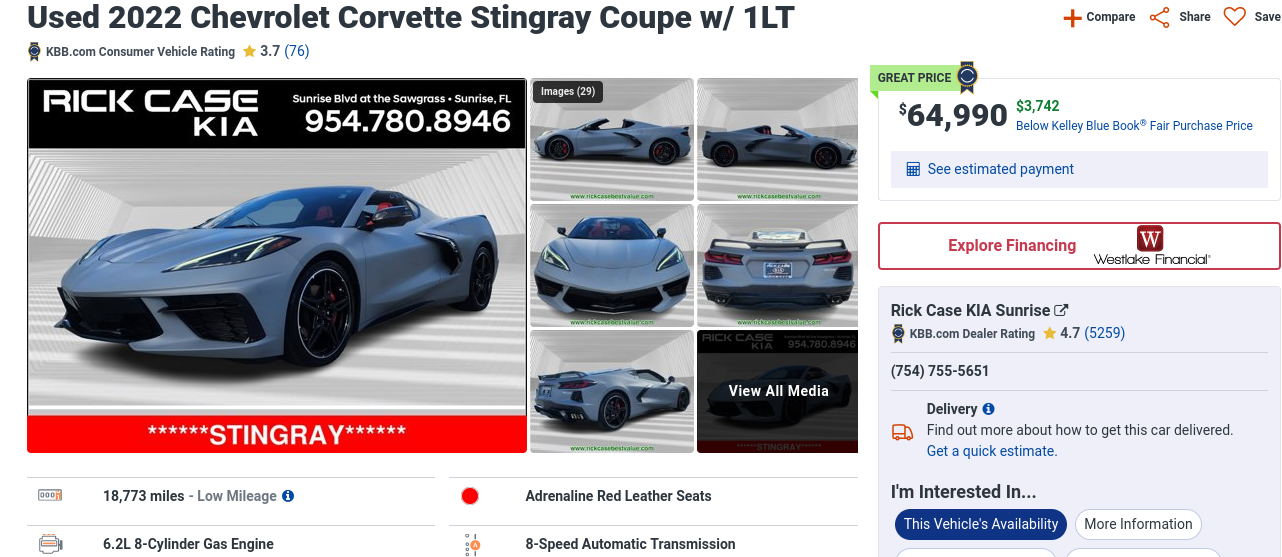Click the Delivery info icon
This screenshot has width=1282, height=557.
coord(989,409)
